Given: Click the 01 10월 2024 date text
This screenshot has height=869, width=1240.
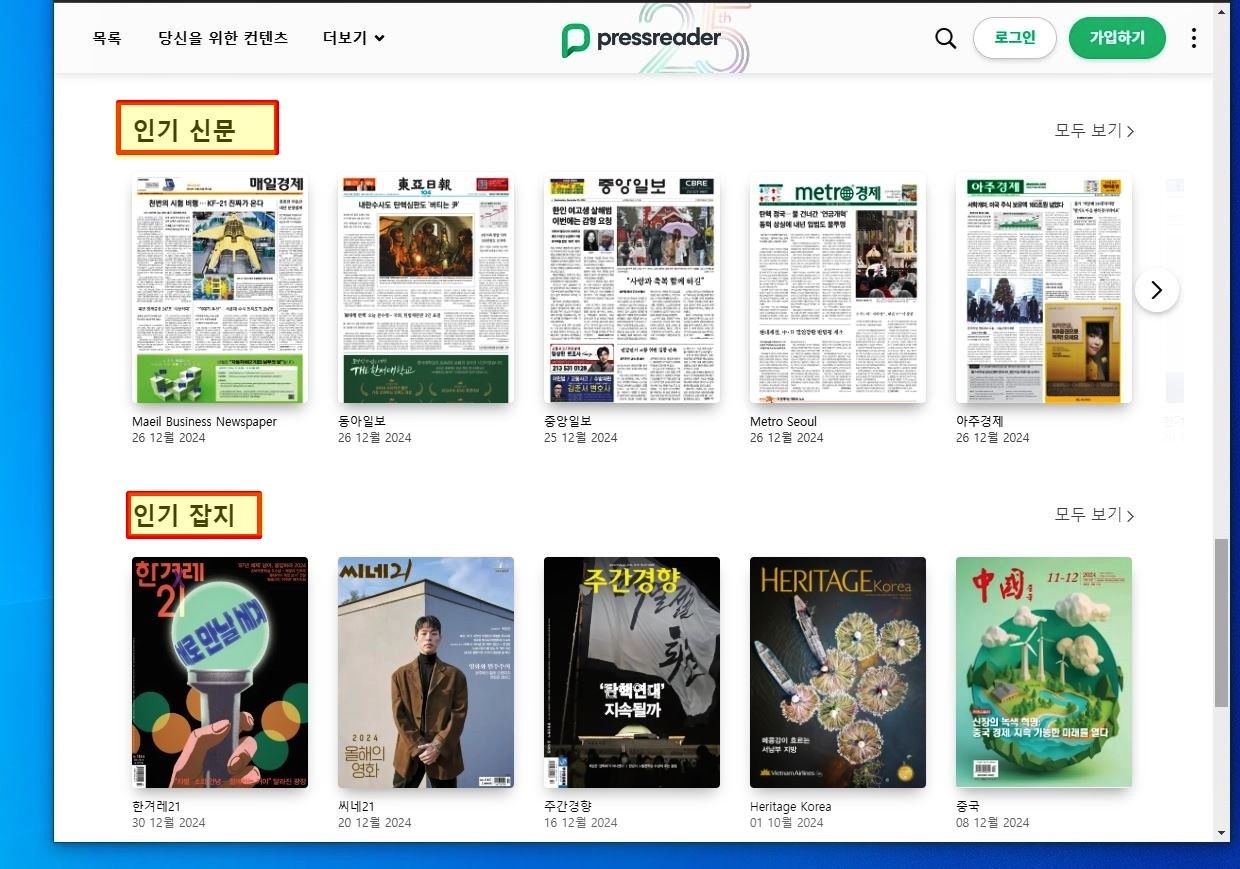Looking at the screenshot, I should coord(787,823).
